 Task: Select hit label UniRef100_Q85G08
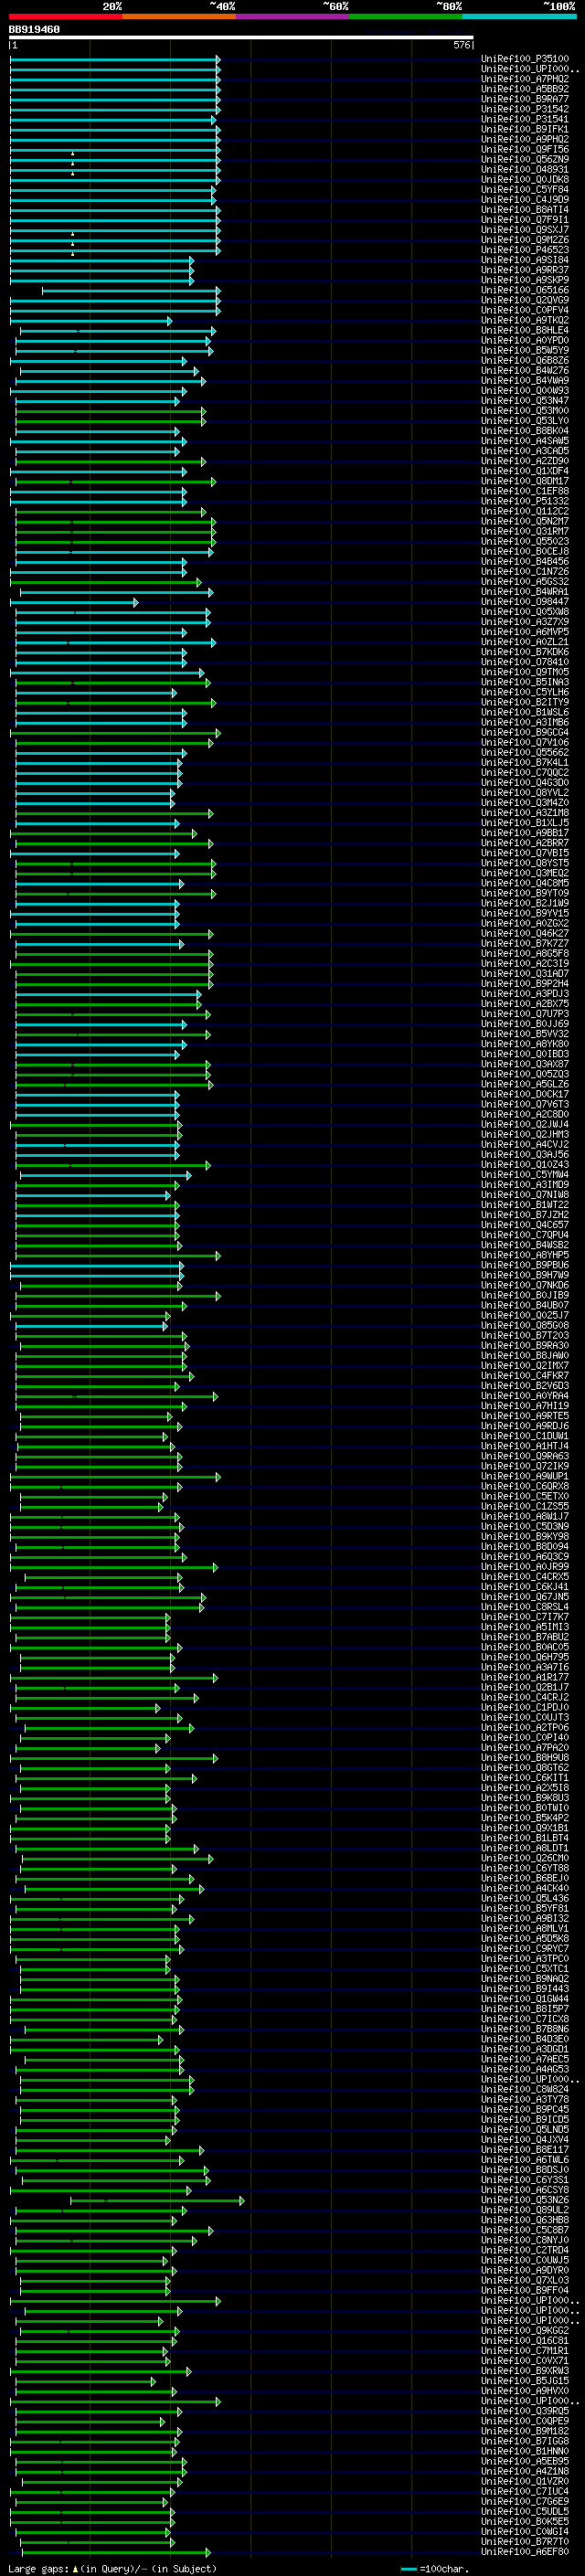click(525, 1325)
